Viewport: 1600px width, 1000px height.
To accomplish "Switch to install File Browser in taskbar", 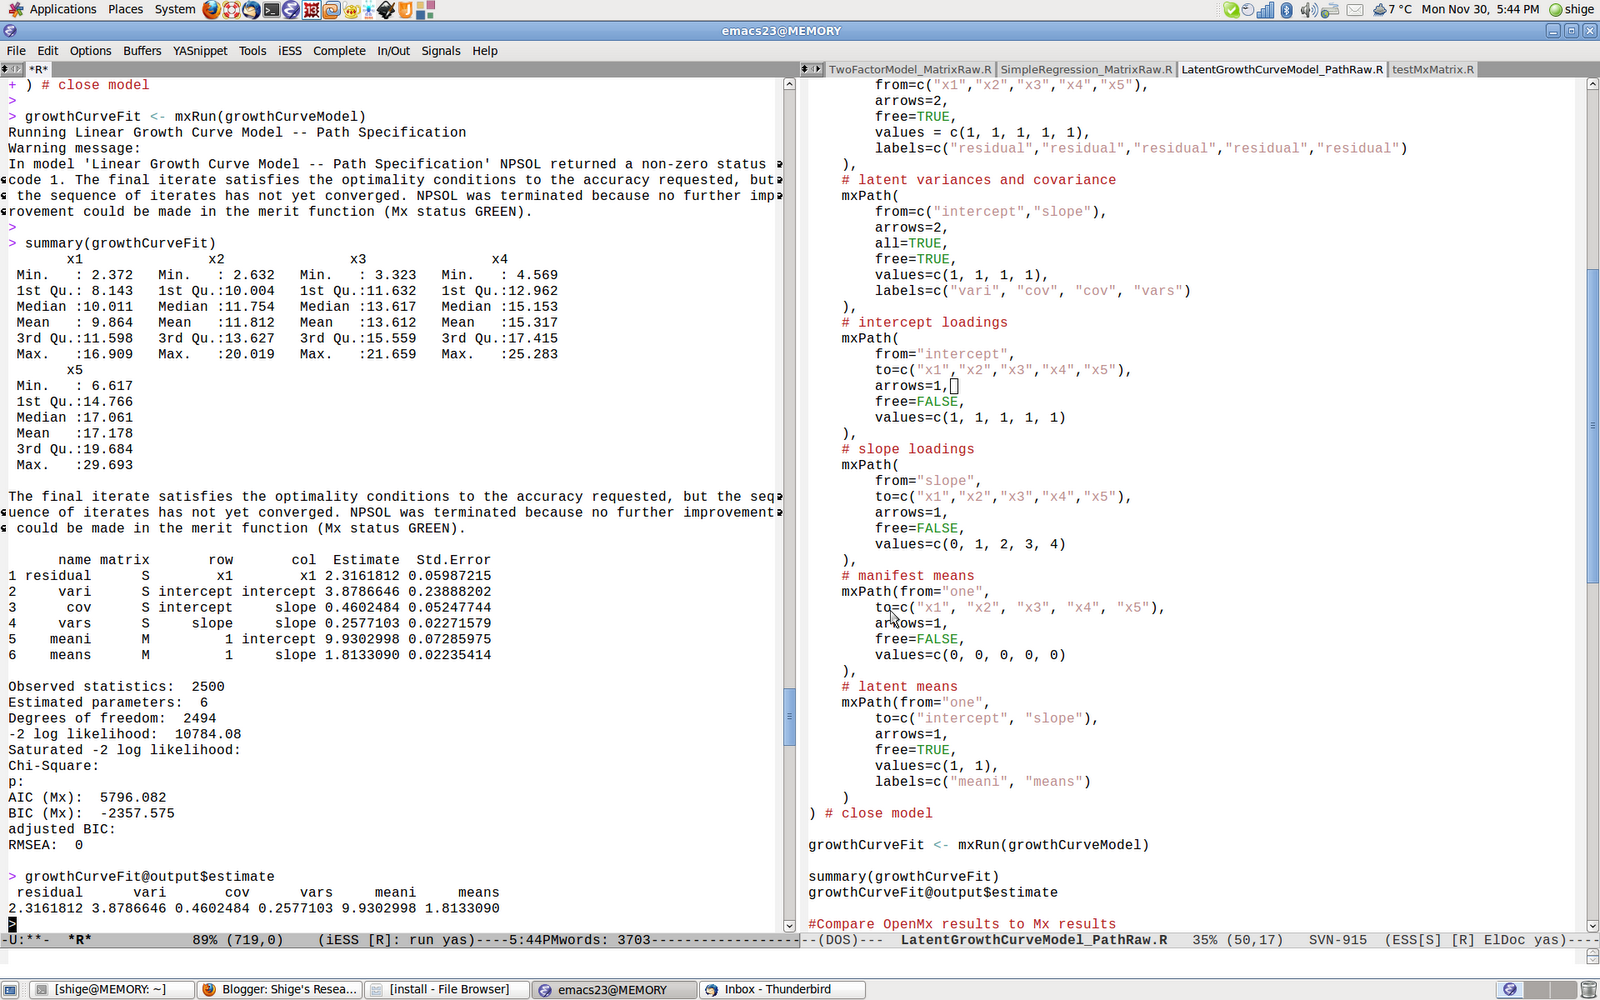I will (x=447, y=990).
